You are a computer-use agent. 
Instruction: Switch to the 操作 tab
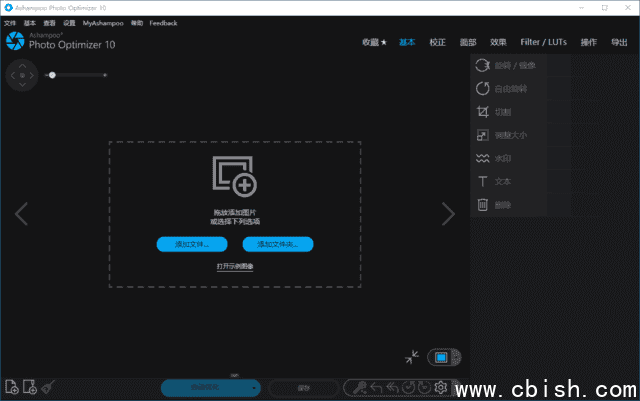(589, 42)
